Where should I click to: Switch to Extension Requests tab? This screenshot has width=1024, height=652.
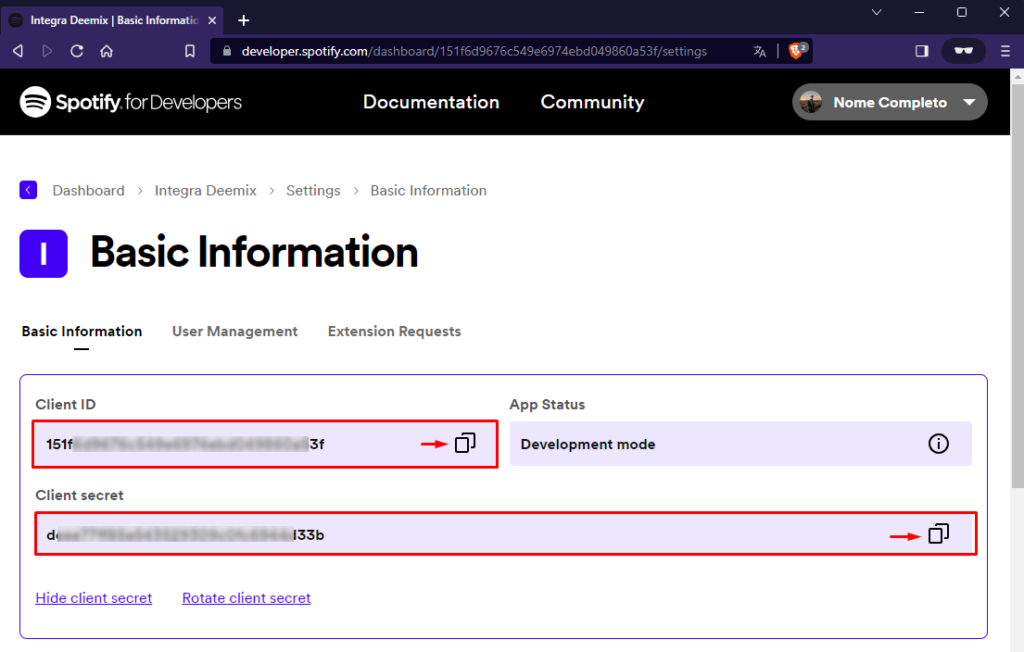point(394,331)
